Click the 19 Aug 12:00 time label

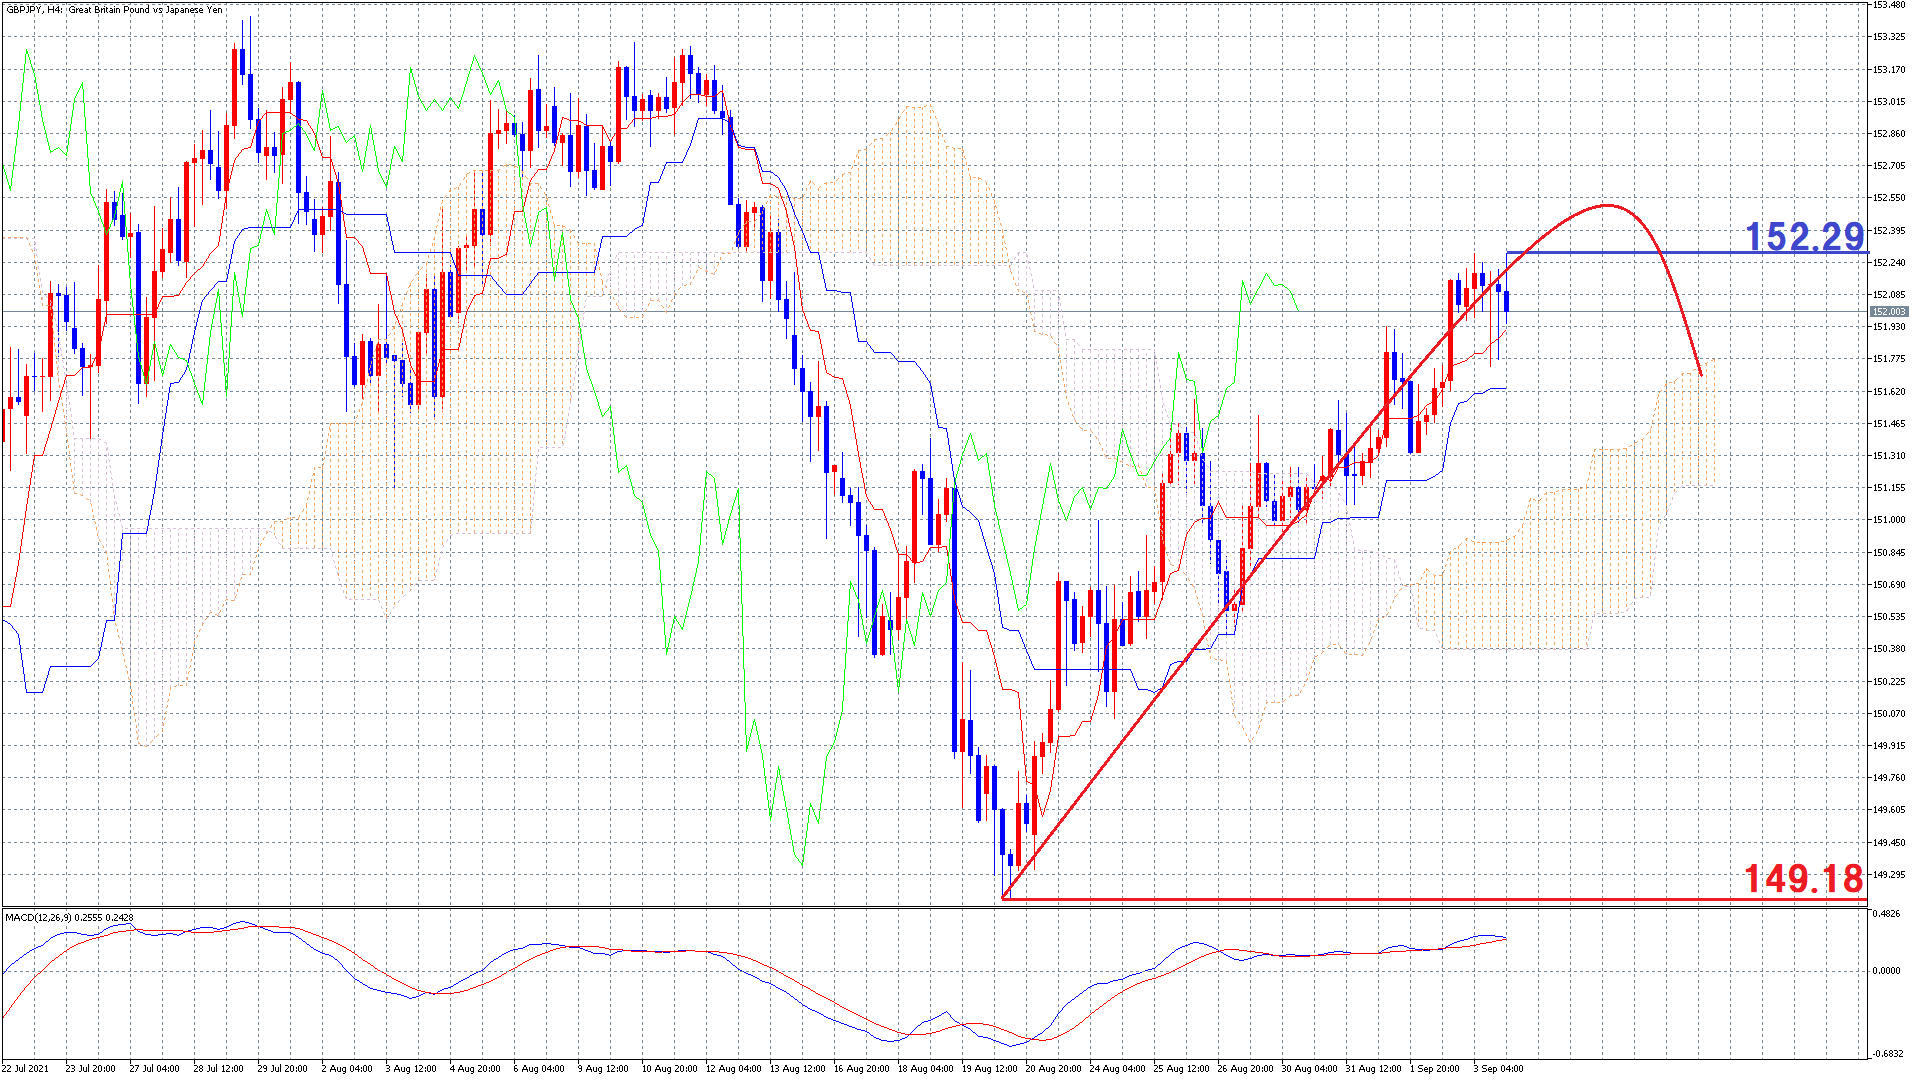pyautogui.click(x=989, y=1068)
